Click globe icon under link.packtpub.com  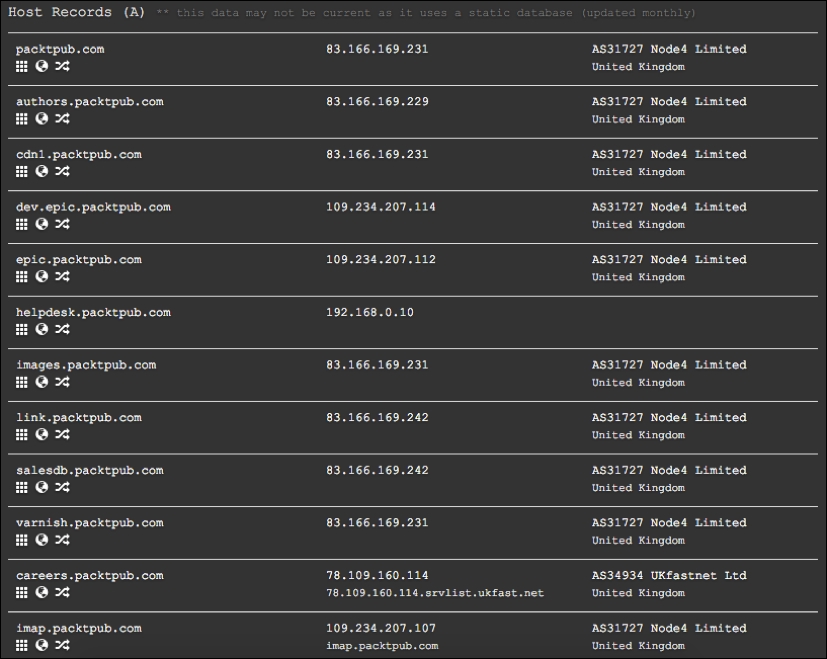pyautogui.click(x=42, y=434)
